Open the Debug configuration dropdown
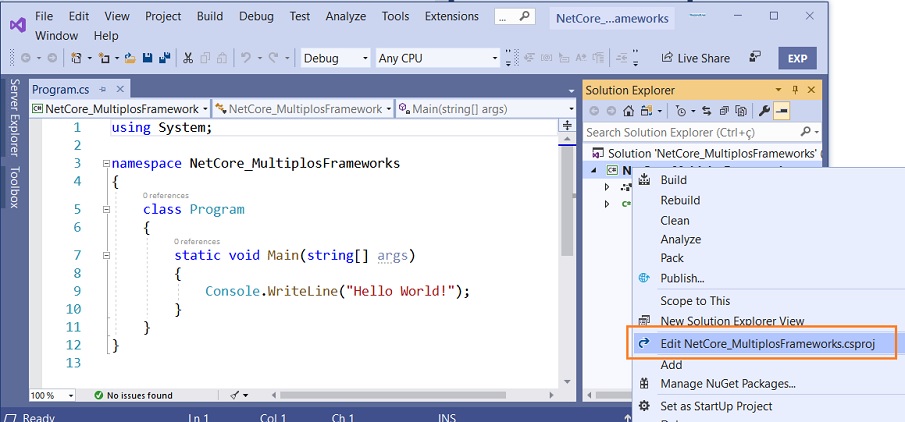Image resolution: width=905 pixels, height=422 pixels. 335,58
